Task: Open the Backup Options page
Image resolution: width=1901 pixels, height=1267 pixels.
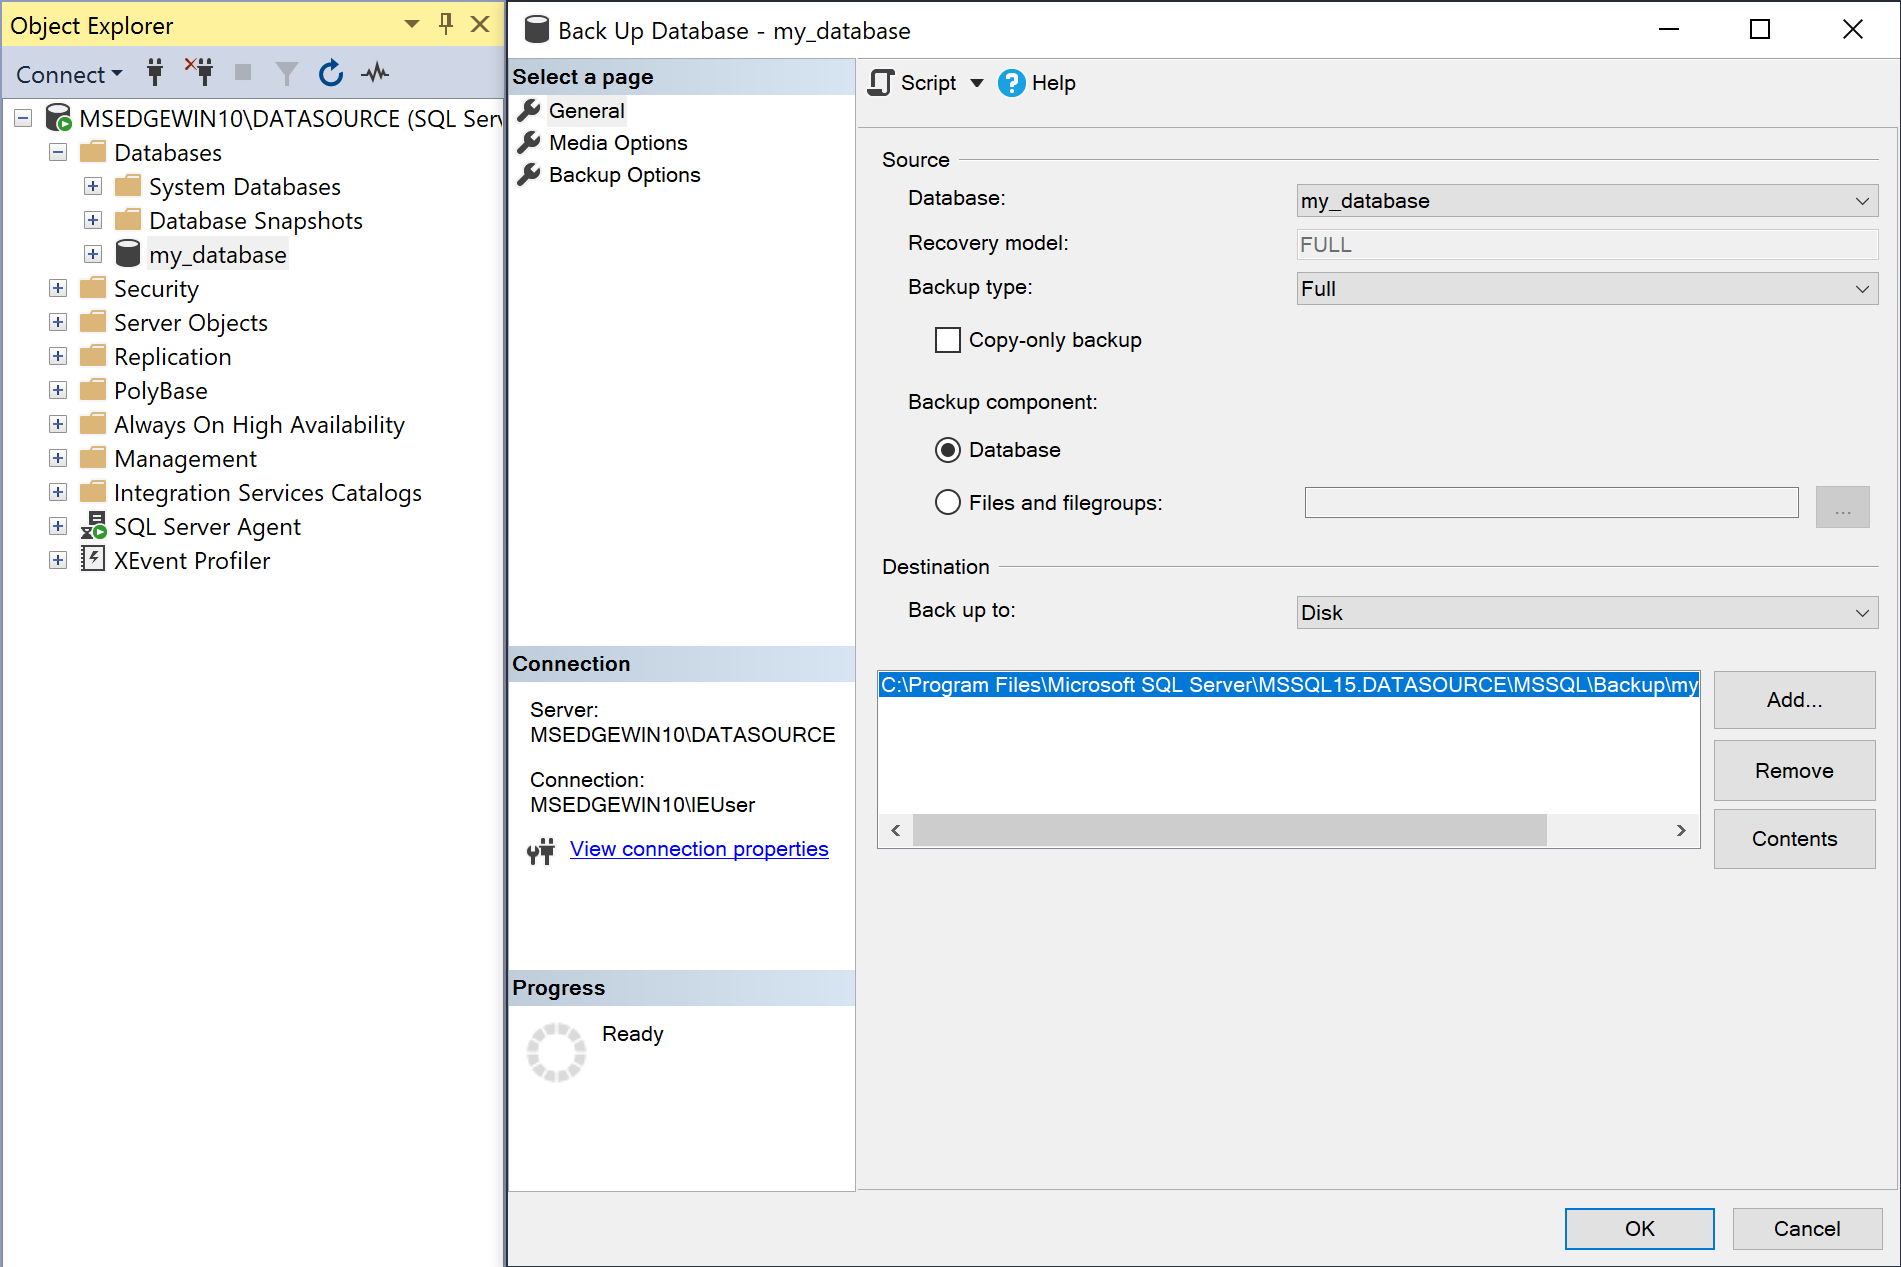Action: pyautogui.click(x=624, y=174)
